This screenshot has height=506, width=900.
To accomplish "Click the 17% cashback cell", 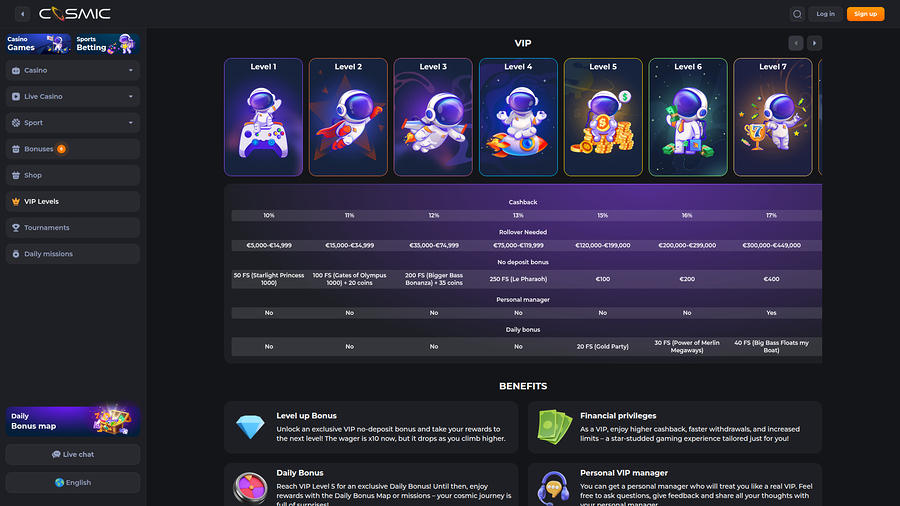I will coord(771,216).
